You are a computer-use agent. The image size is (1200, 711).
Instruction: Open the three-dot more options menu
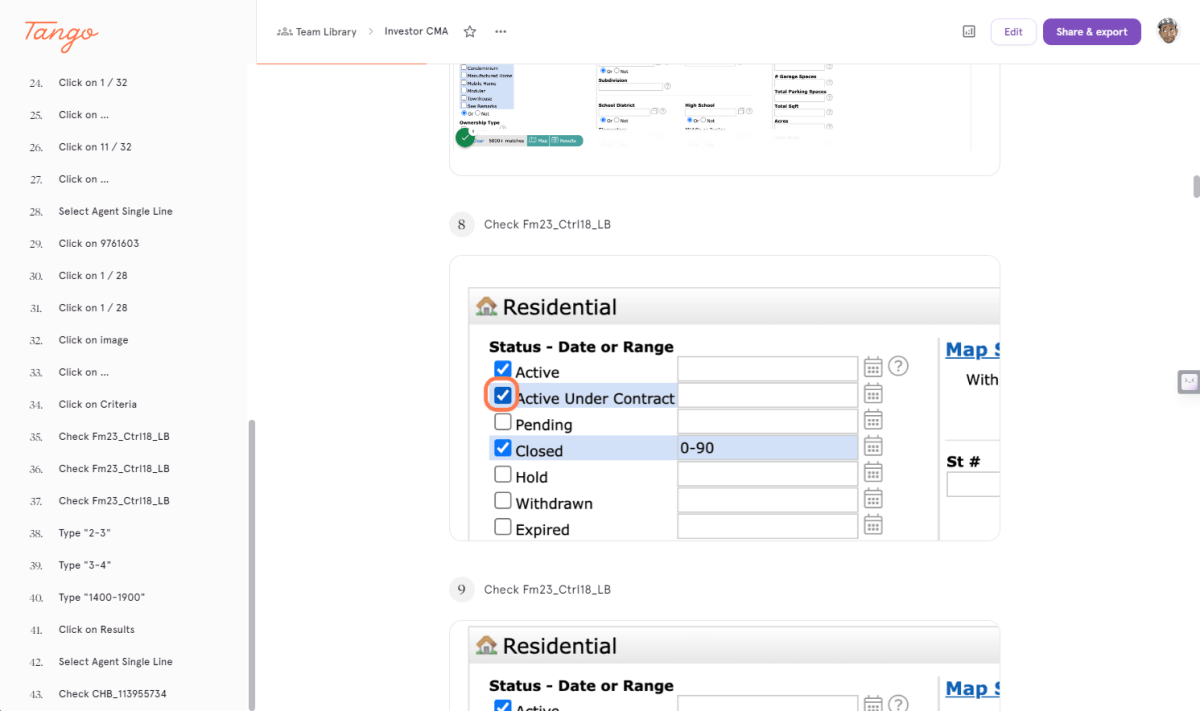[500, 32]
